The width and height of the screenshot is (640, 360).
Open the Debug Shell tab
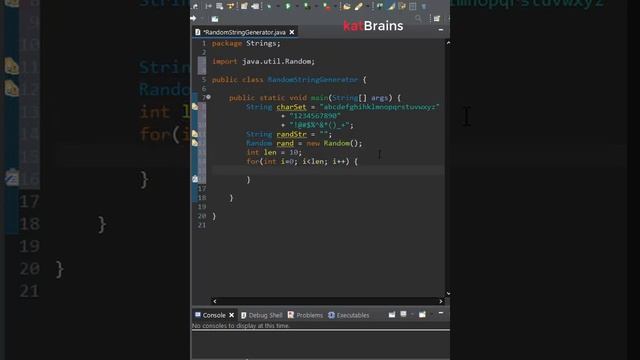coord(262,315)
